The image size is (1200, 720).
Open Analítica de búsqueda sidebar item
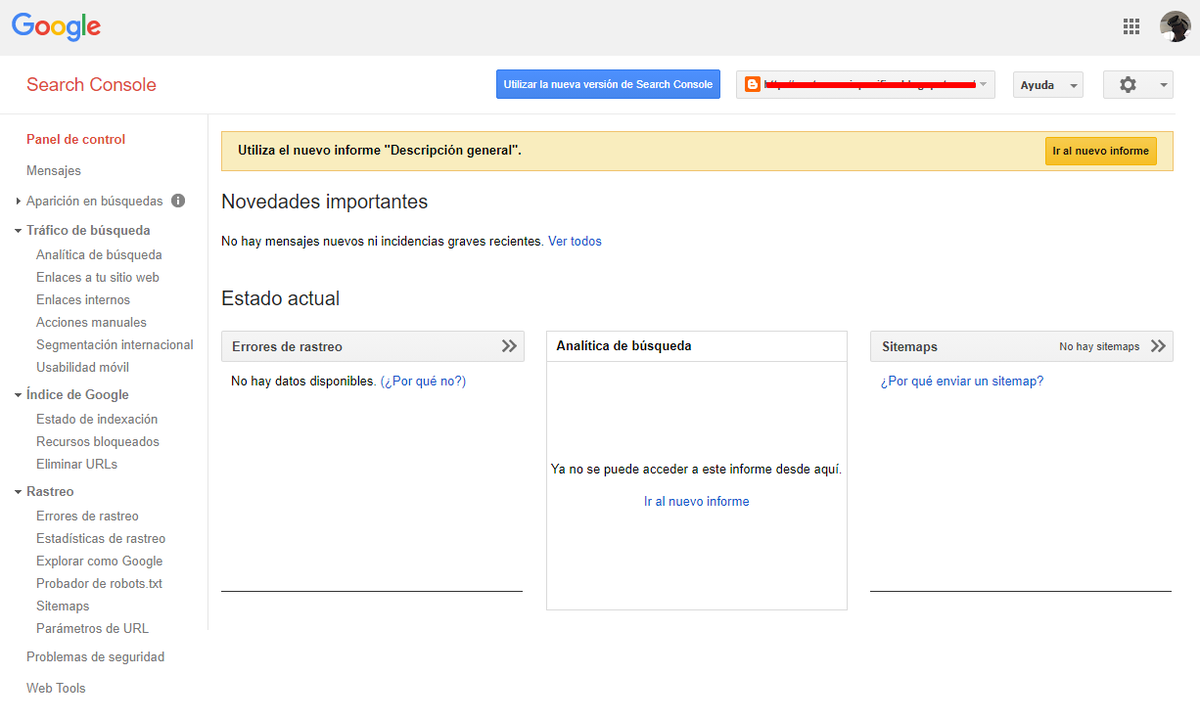(x=99, y=255)
